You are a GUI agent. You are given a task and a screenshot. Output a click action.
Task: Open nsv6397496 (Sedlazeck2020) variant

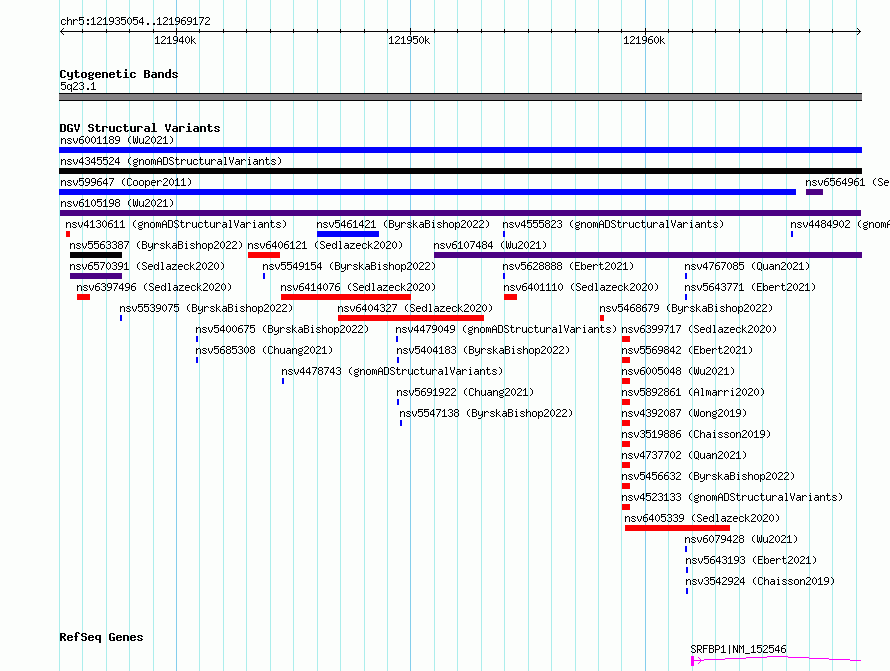pos(154,287)
